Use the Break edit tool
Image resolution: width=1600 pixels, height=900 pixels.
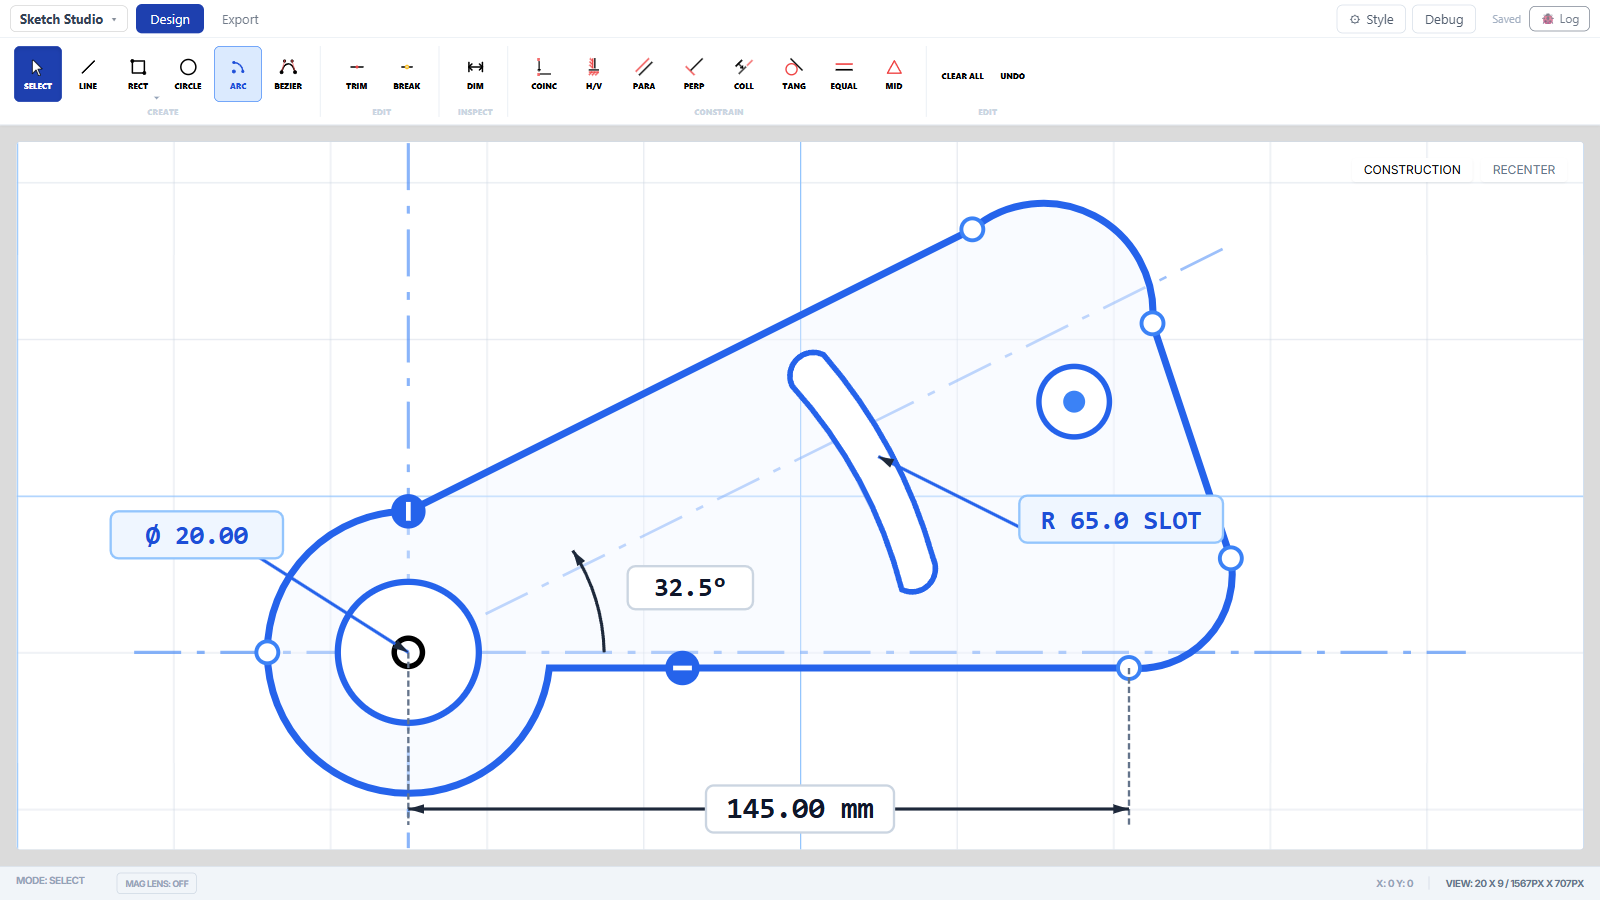407,74
